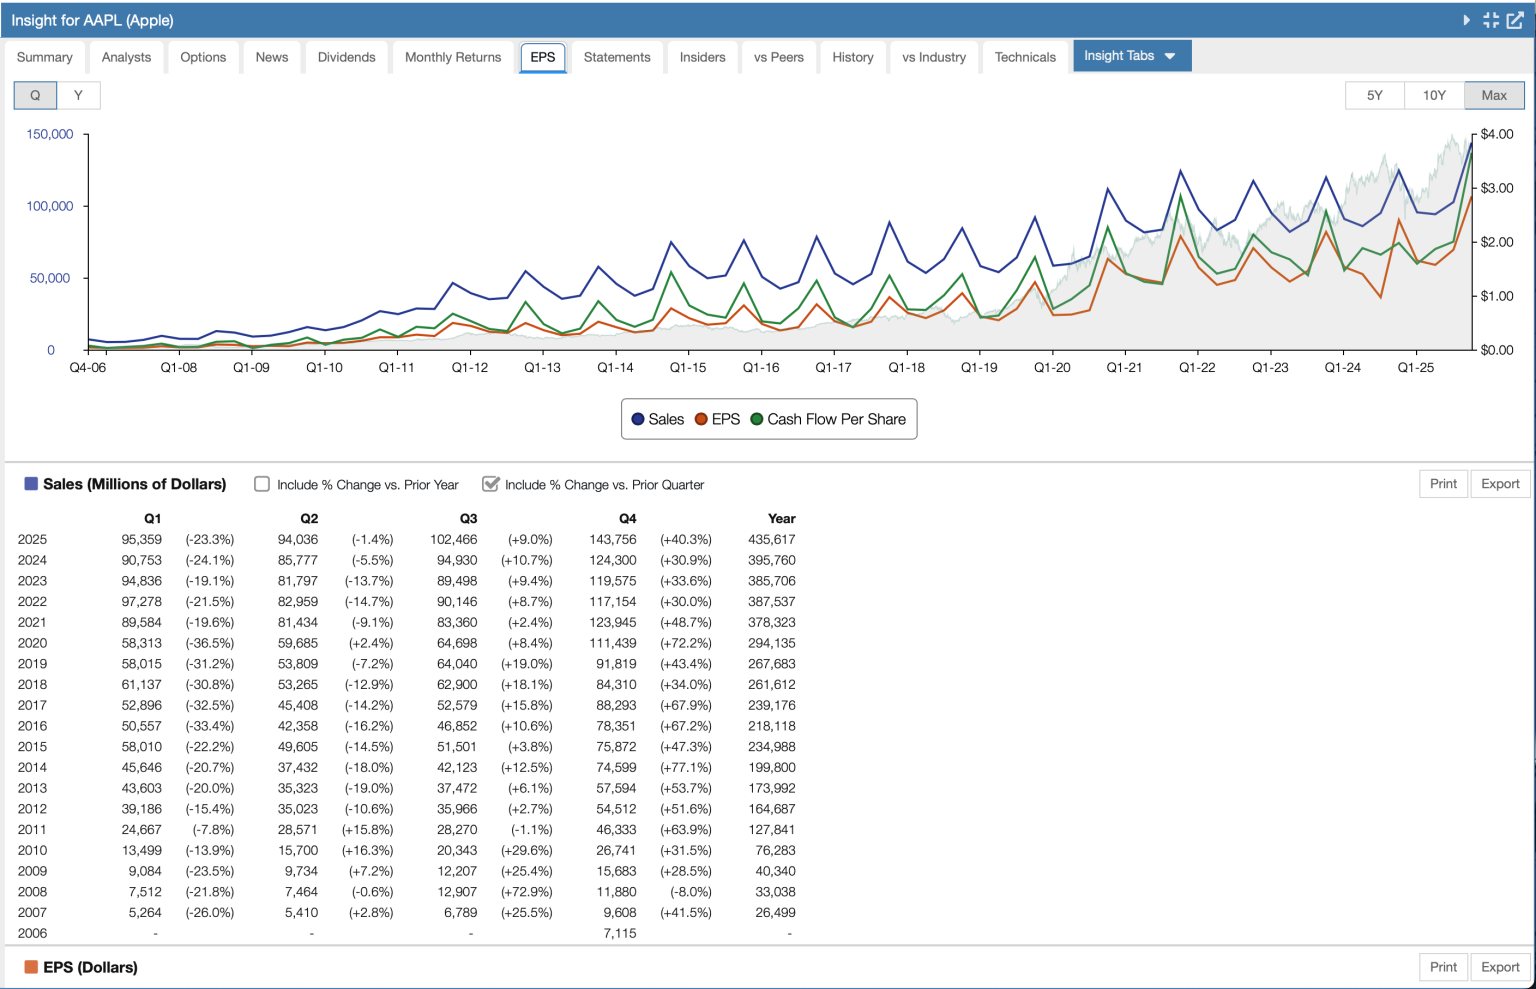The width and height of the screenshot is (1536, 989).
Task: Select the EPS tab
Action: [x=543, y=57]
